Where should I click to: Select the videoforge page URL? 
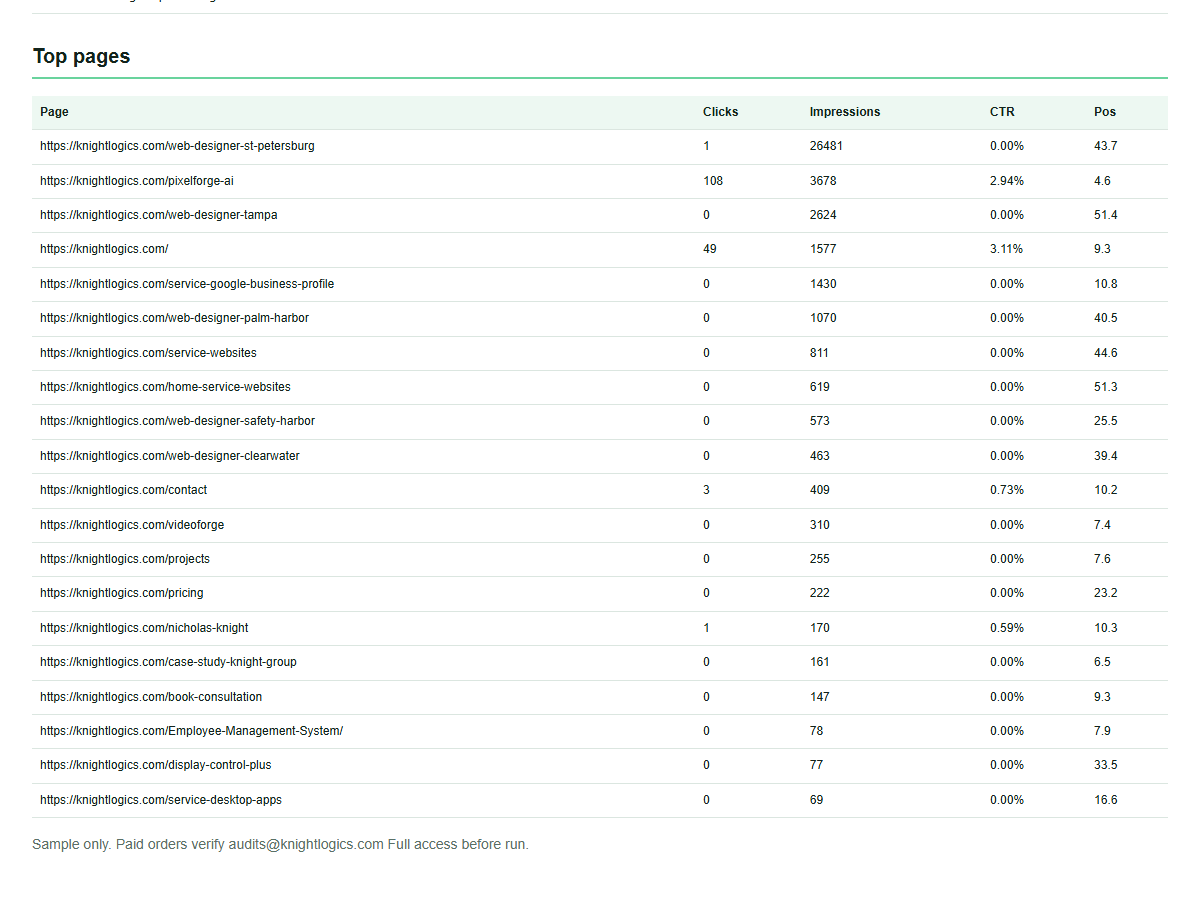pos(132,525)
